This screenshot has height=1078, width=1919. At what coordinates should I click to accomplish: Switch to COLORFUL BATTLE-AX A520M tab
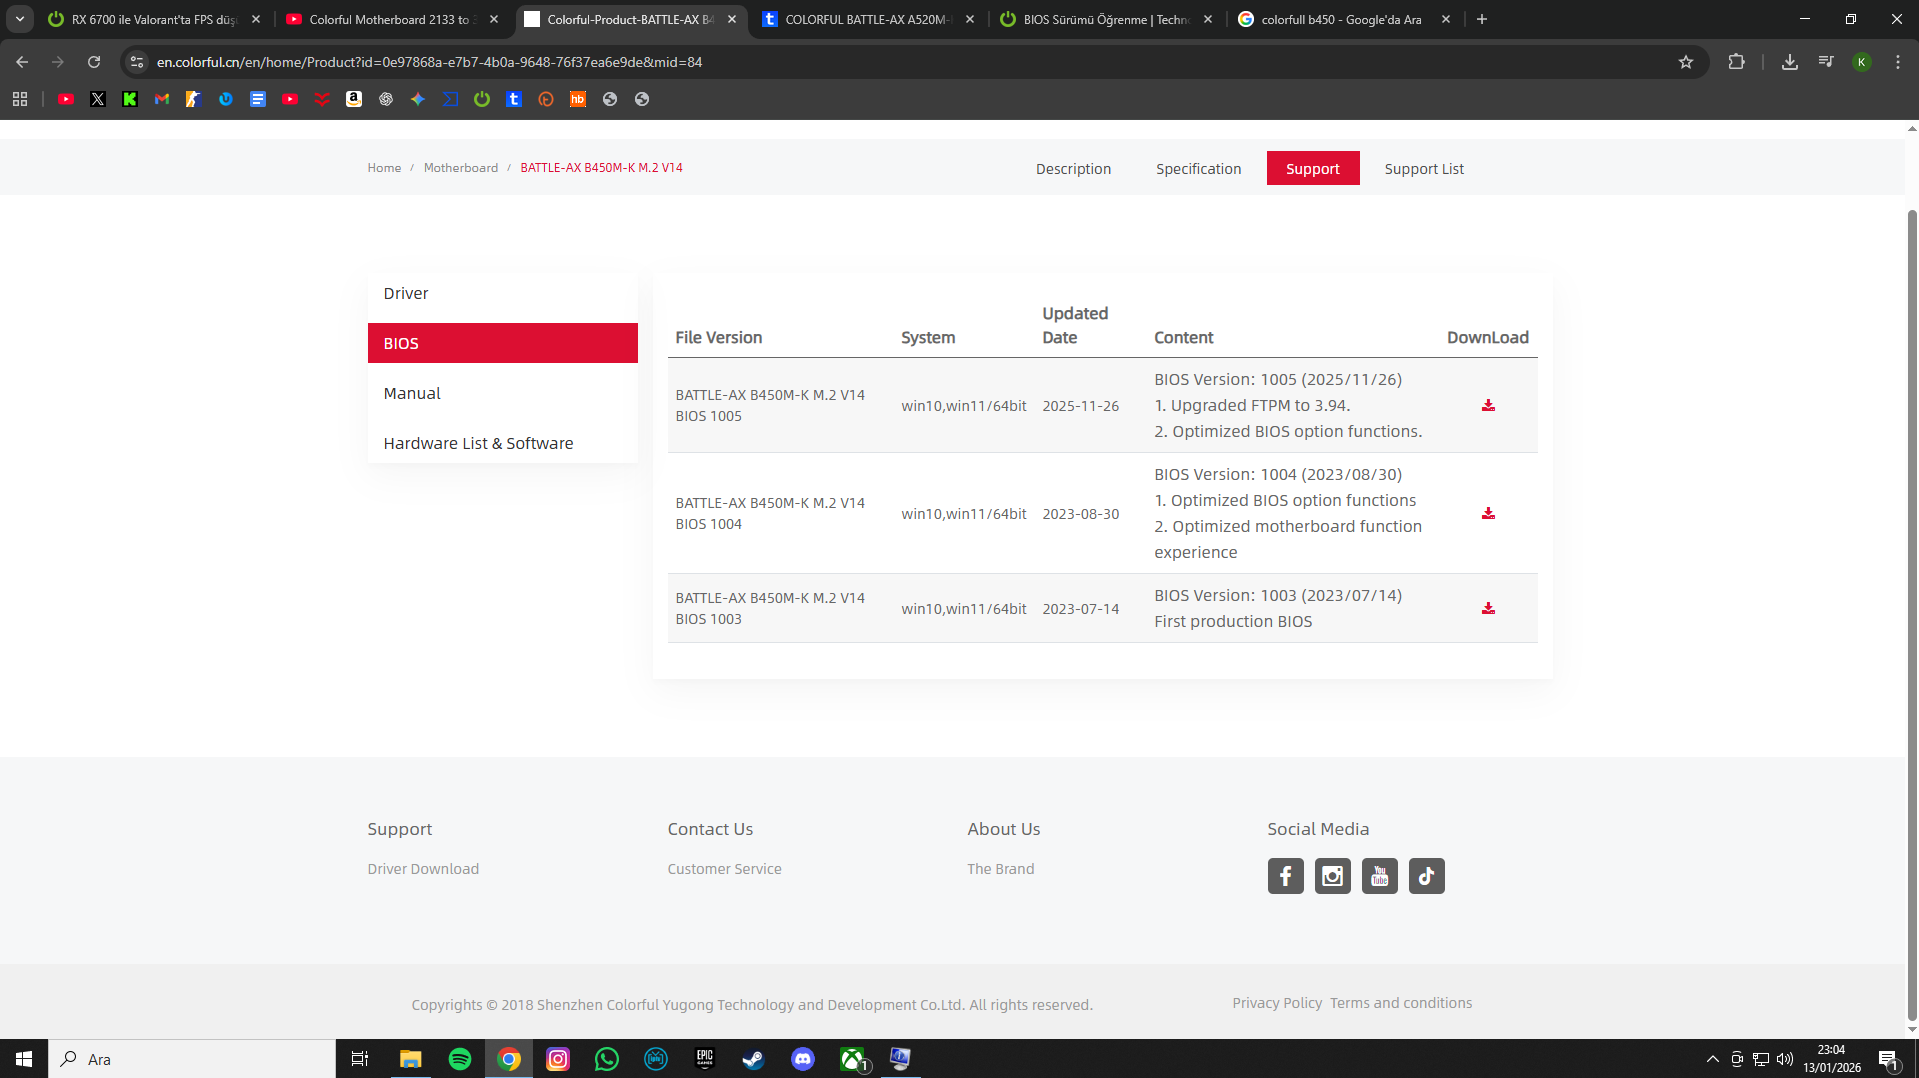[867, 19]
